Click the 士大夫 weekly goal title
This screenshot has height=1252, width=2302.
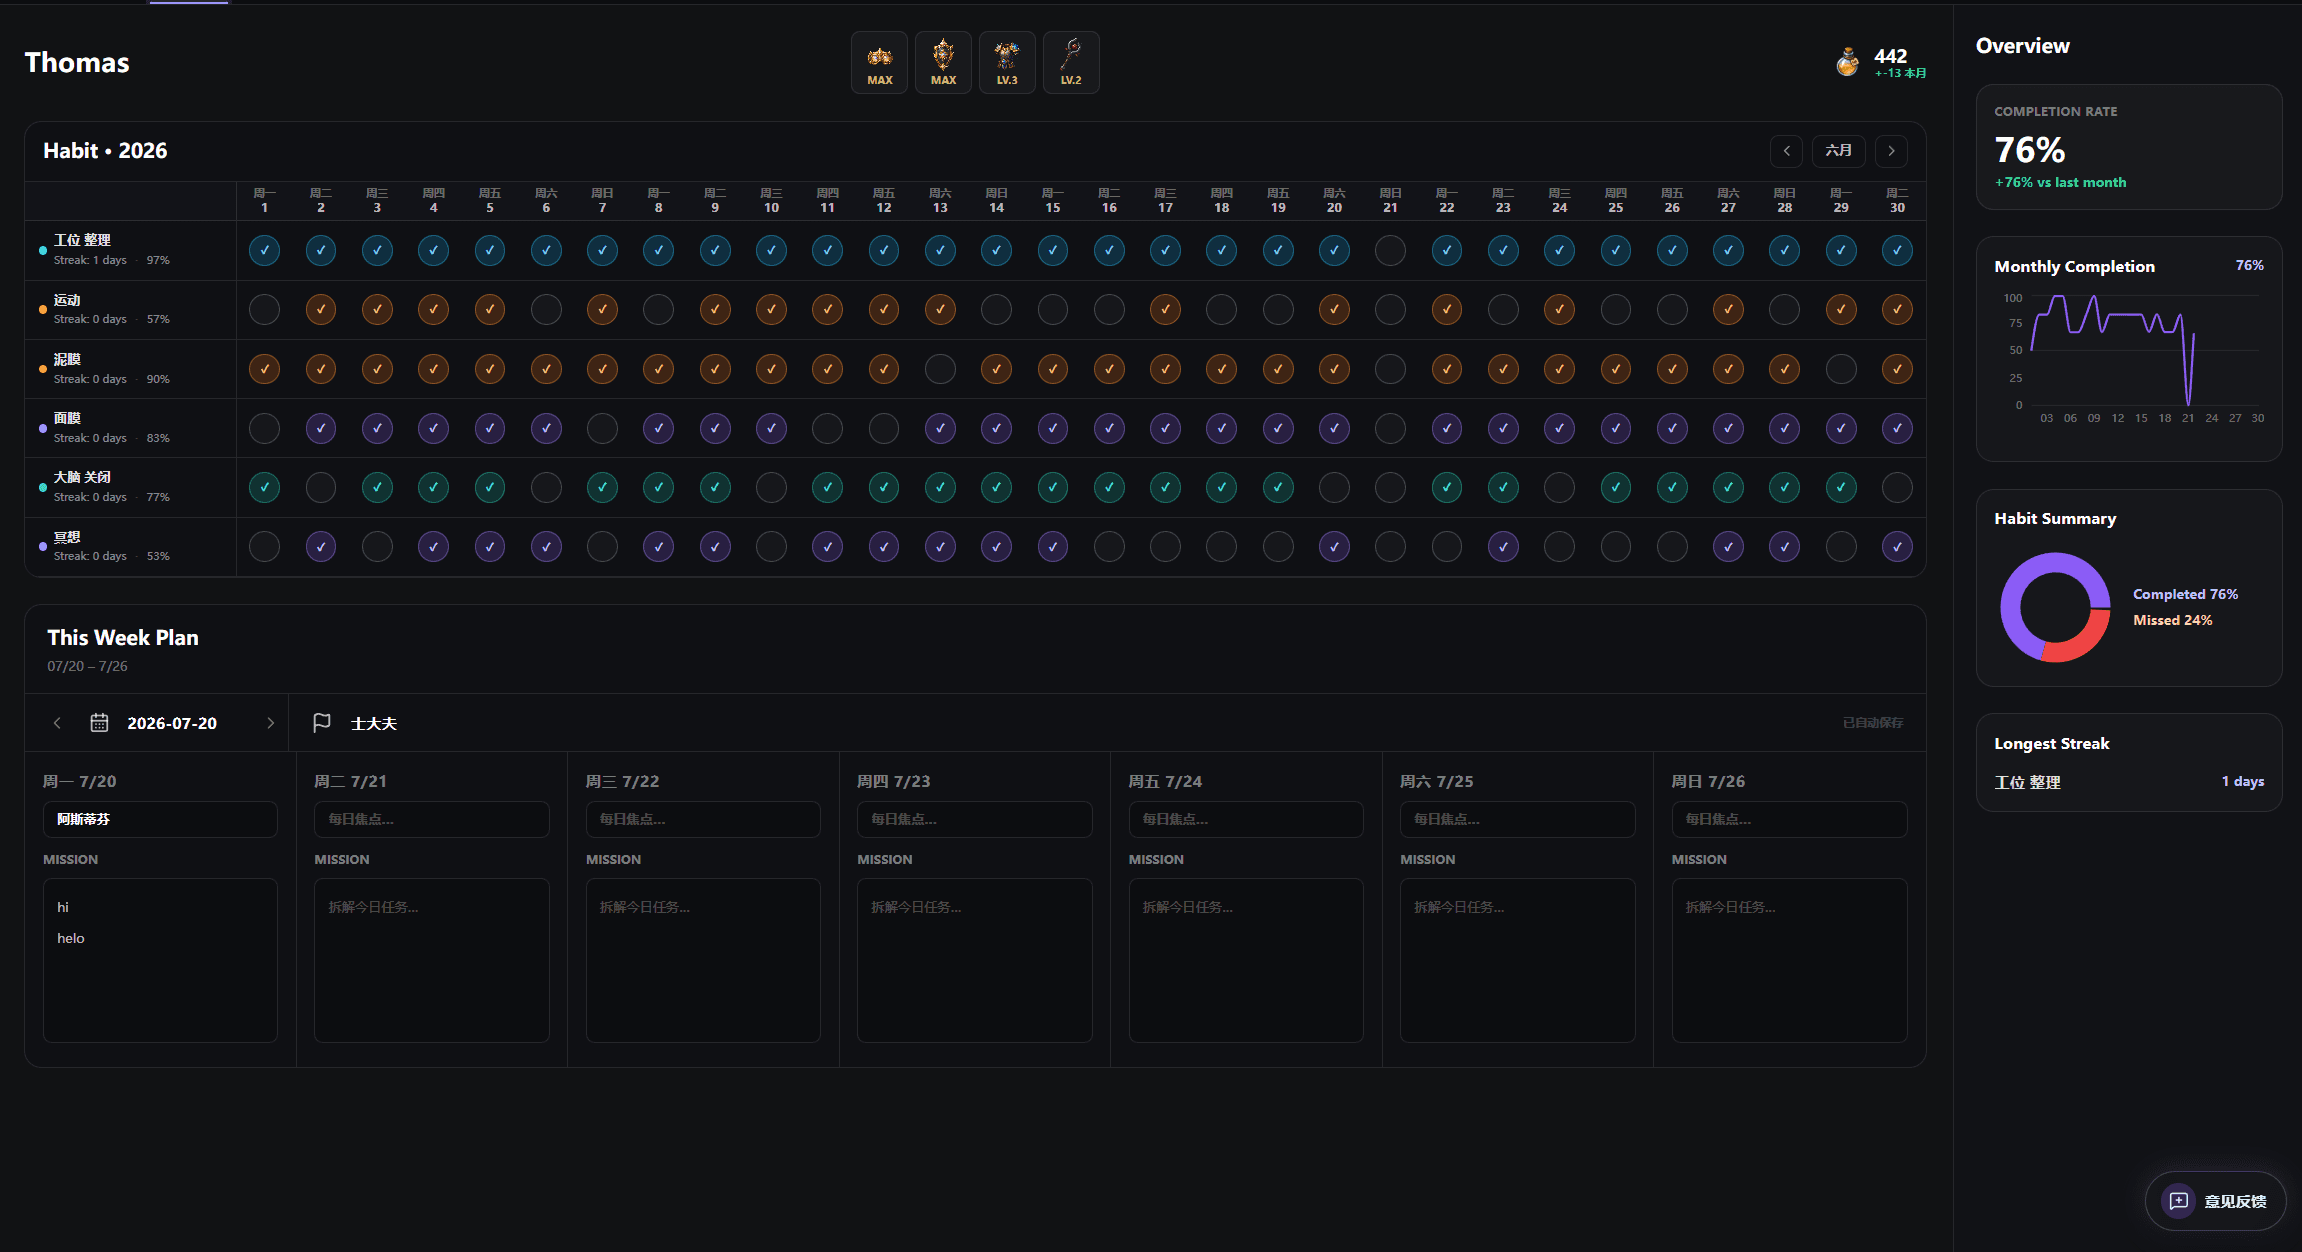tap(374, 723)
